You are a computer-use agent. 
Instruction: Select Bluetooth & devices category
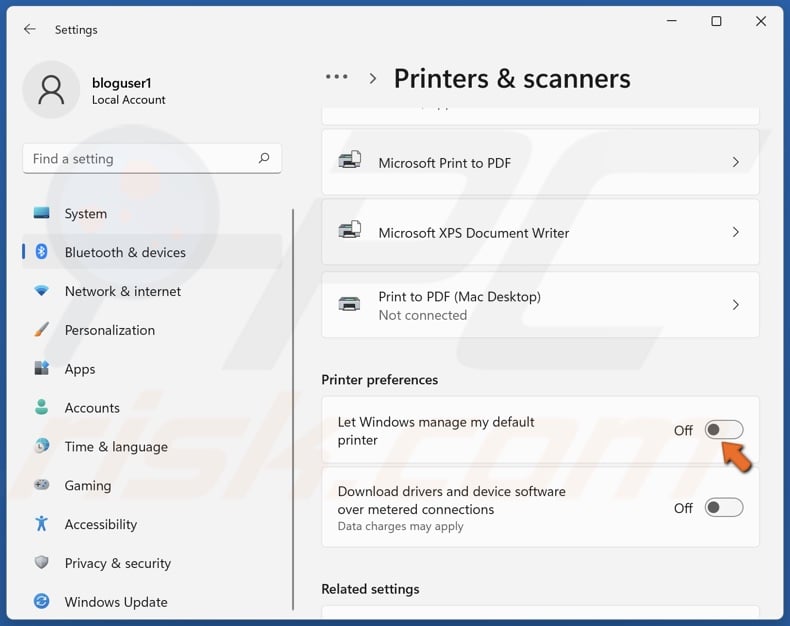click(152, 252)
